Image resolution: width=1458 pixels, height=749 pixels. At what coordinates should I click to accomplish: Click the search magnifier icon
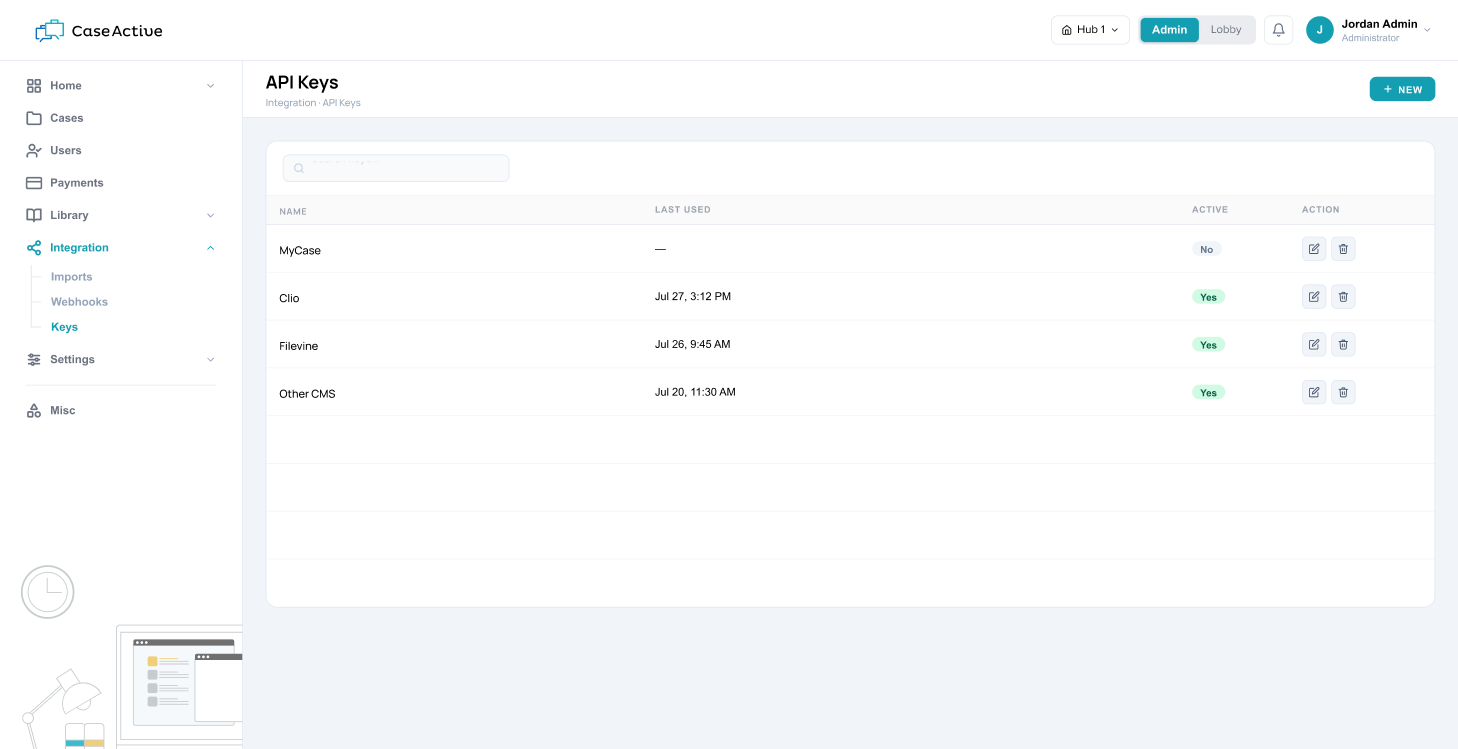tap(299, 168)
